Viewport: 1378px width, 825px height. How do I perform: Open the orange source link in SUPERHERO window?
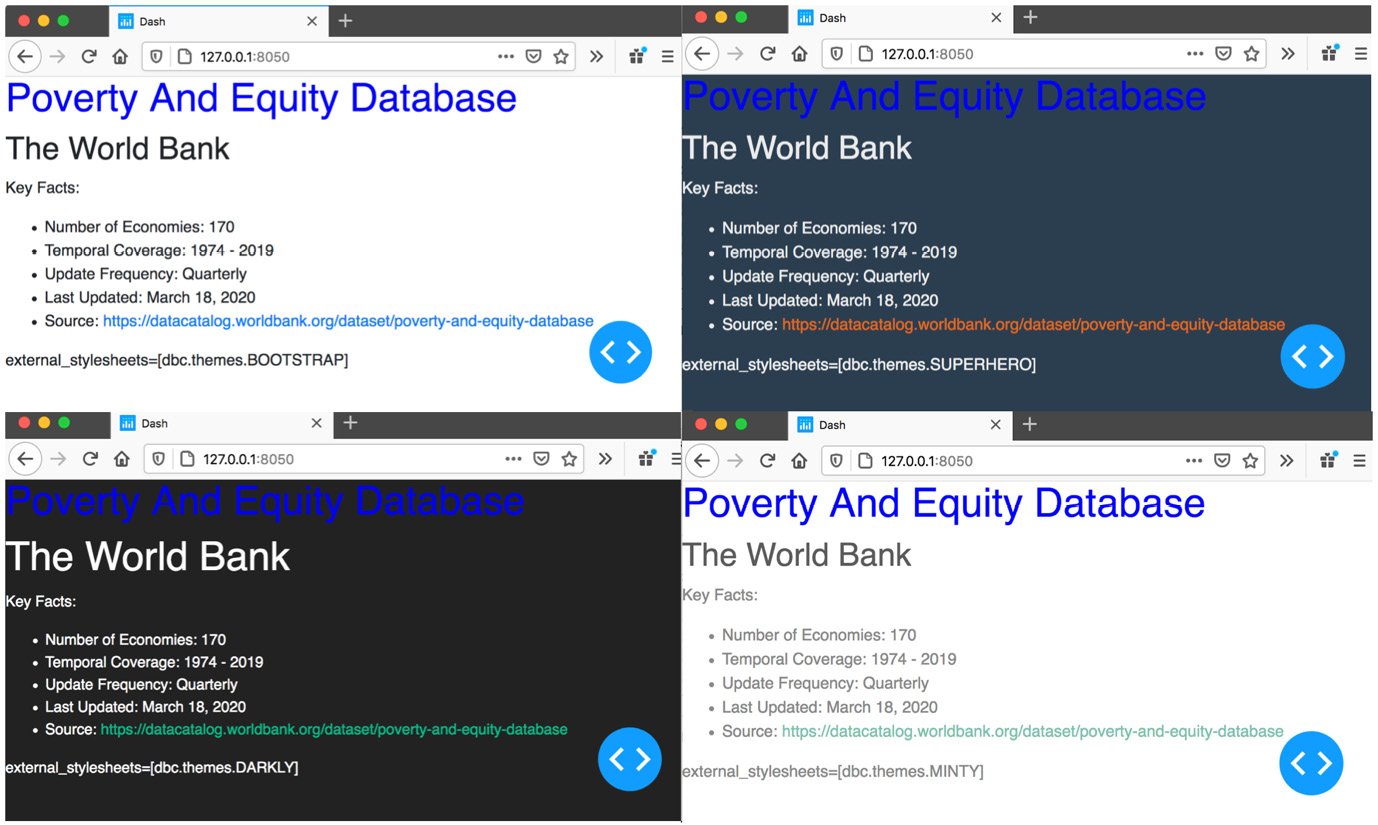click(1033, 325)
